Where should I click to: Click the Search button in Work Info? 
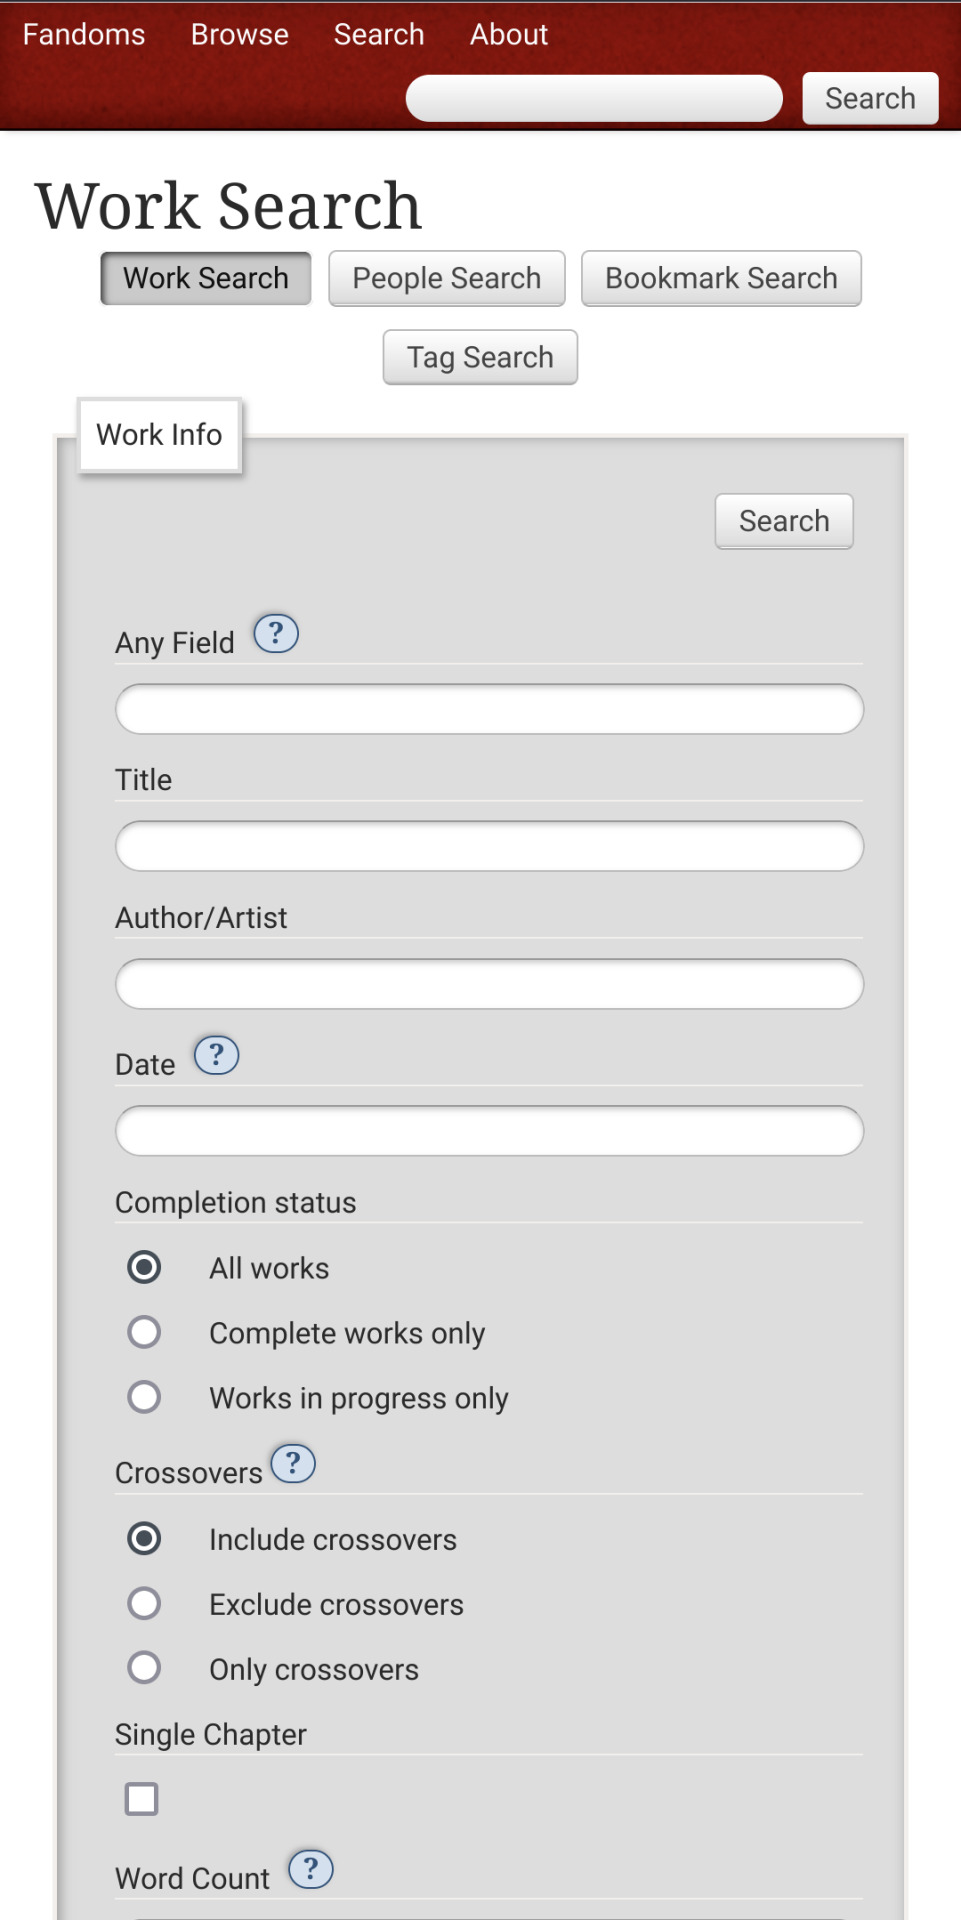[x=784, y=521]
